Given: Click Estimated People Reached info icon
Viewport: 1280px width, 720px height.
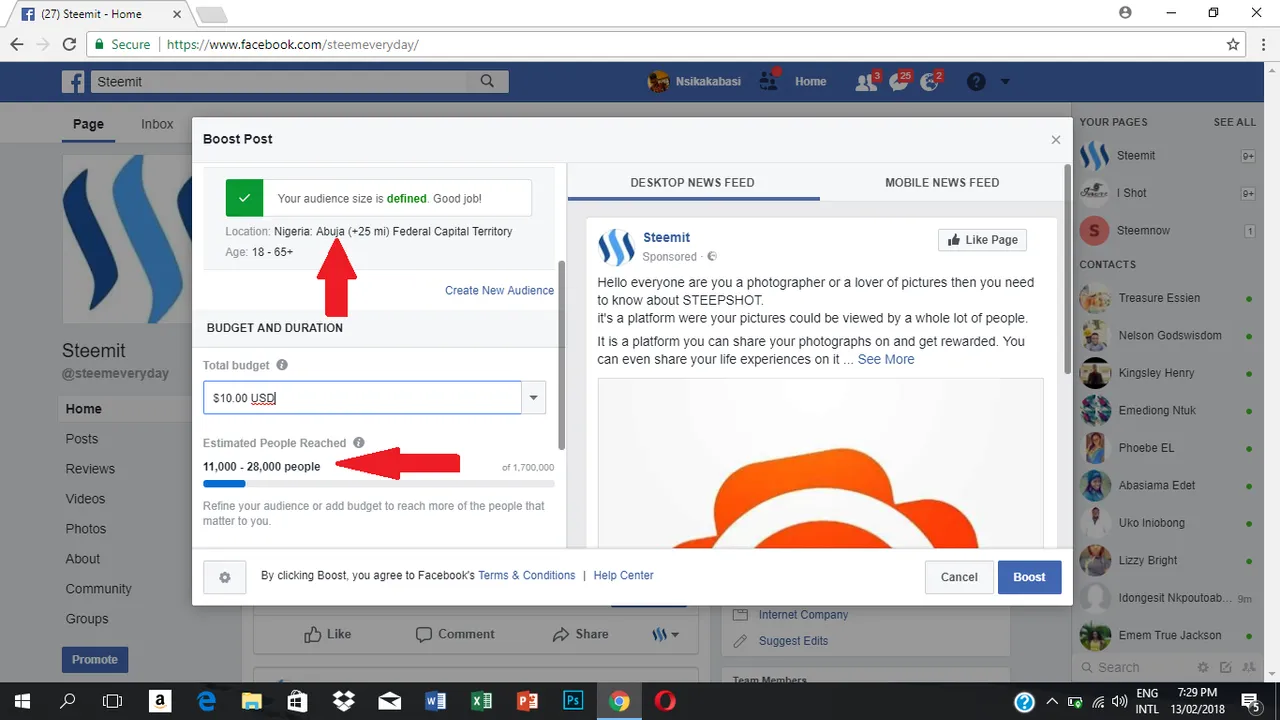Looking at the screenshot, I should click(359, 443).
